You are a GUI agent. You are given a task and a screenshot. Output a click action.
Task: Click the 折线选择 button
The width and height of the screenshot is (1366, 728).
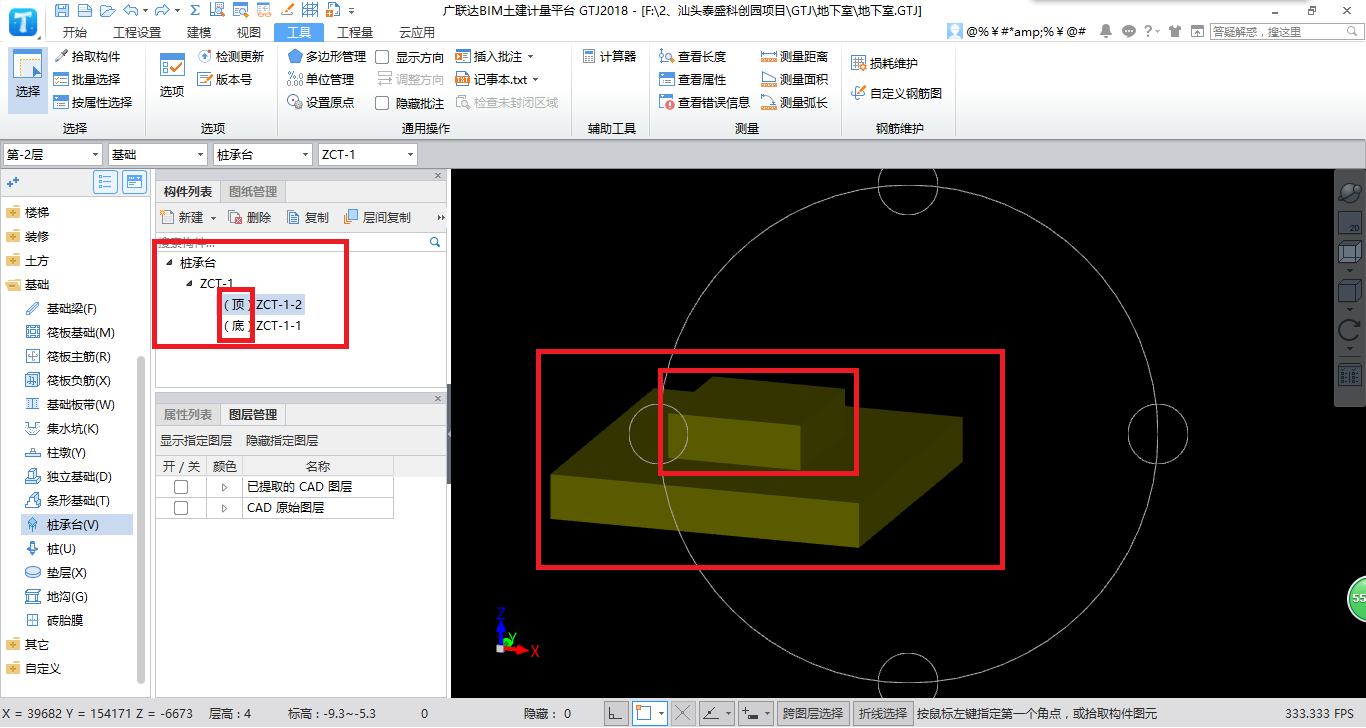(x=883, y=713)
